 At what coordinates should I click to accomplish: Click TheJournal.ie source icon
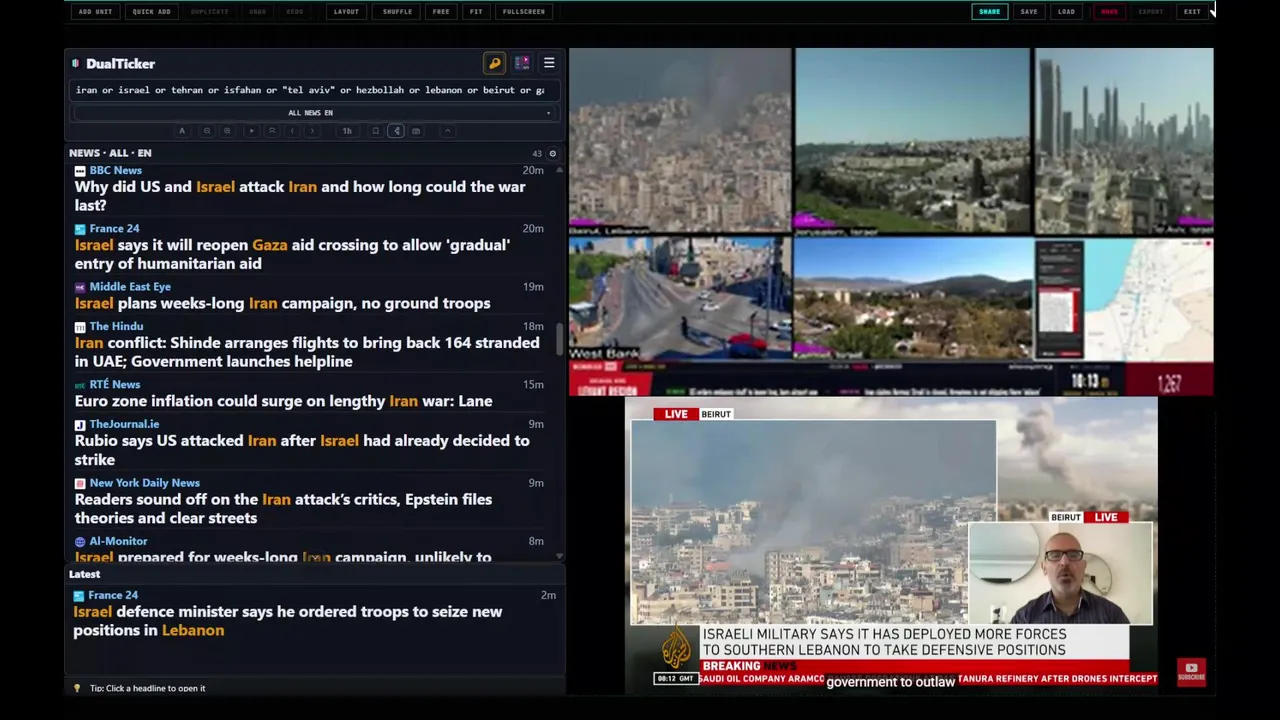[x=80, y=425]
